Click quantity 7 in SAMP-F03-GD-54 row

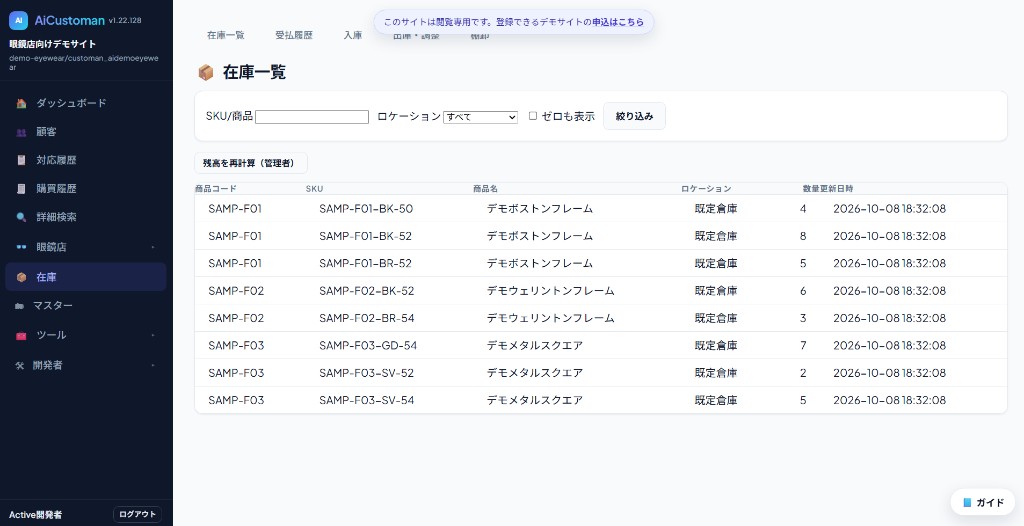click(x=803, y=346)
